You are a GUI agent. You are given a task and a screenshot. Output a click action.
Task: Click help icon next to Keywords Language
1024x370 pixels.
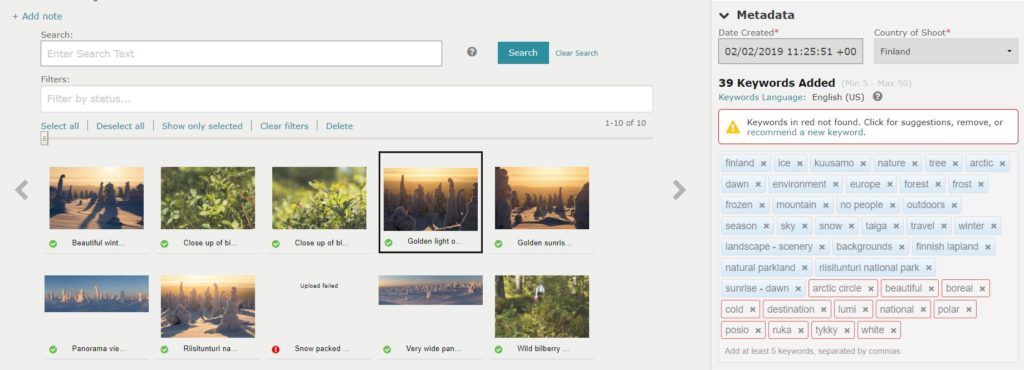pyautogui.click(x=878, y=97)
